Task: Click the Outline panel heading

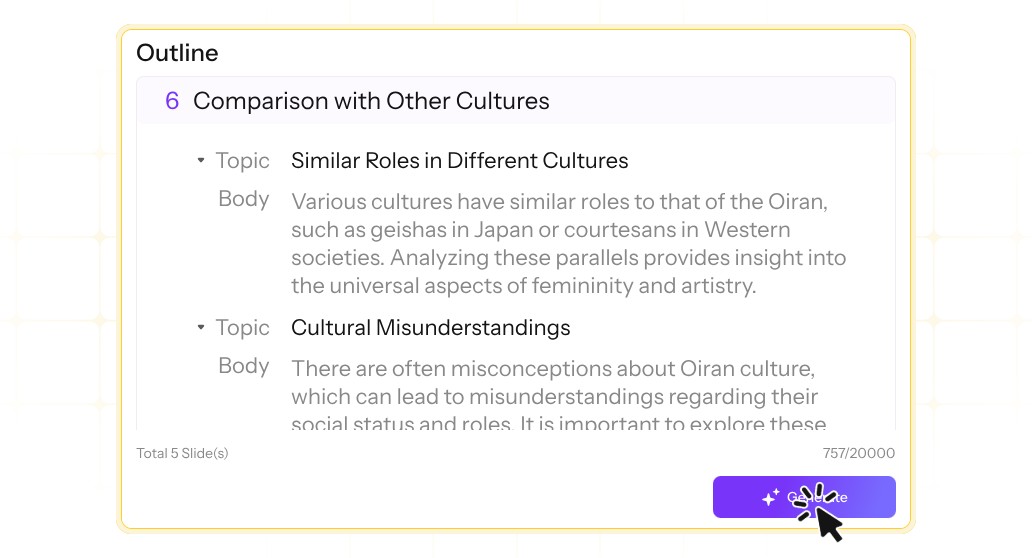Action: point(177,53)
